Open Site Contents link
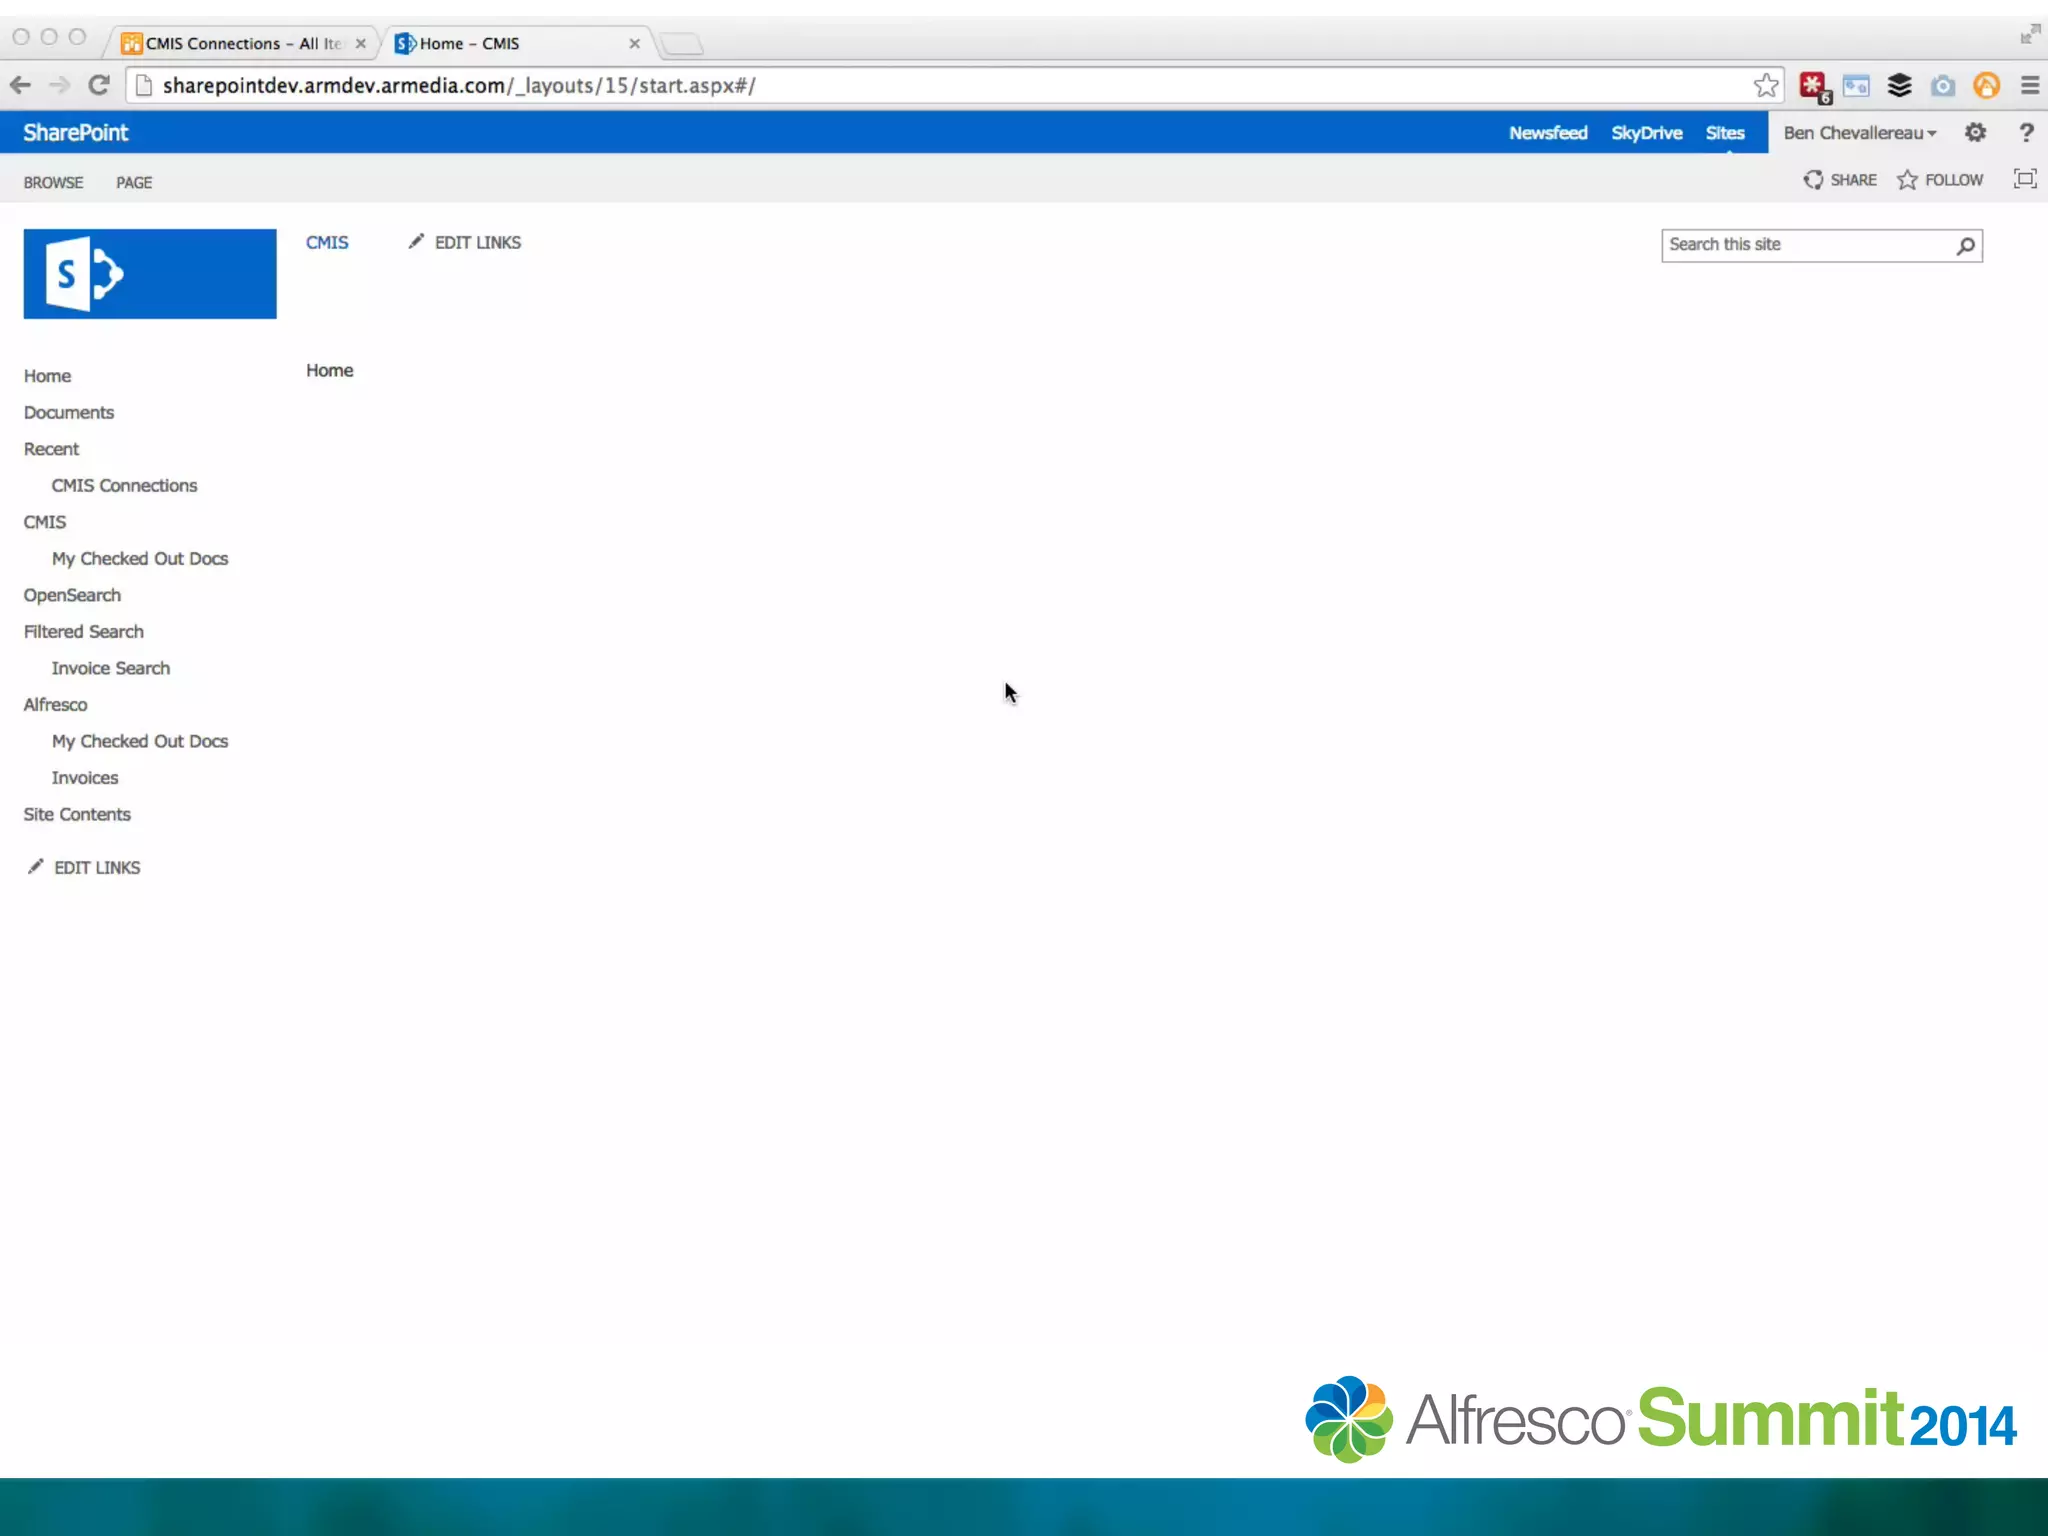This screenshot has height=1536, width=2048. [x=77, y=815]
